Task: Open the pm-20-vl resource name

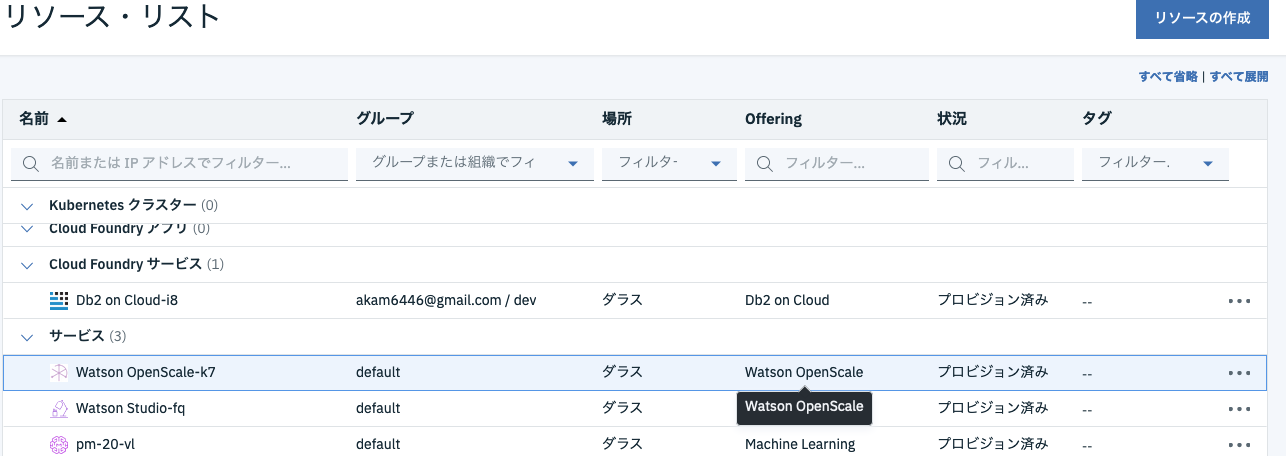Action: pos(105,444)
